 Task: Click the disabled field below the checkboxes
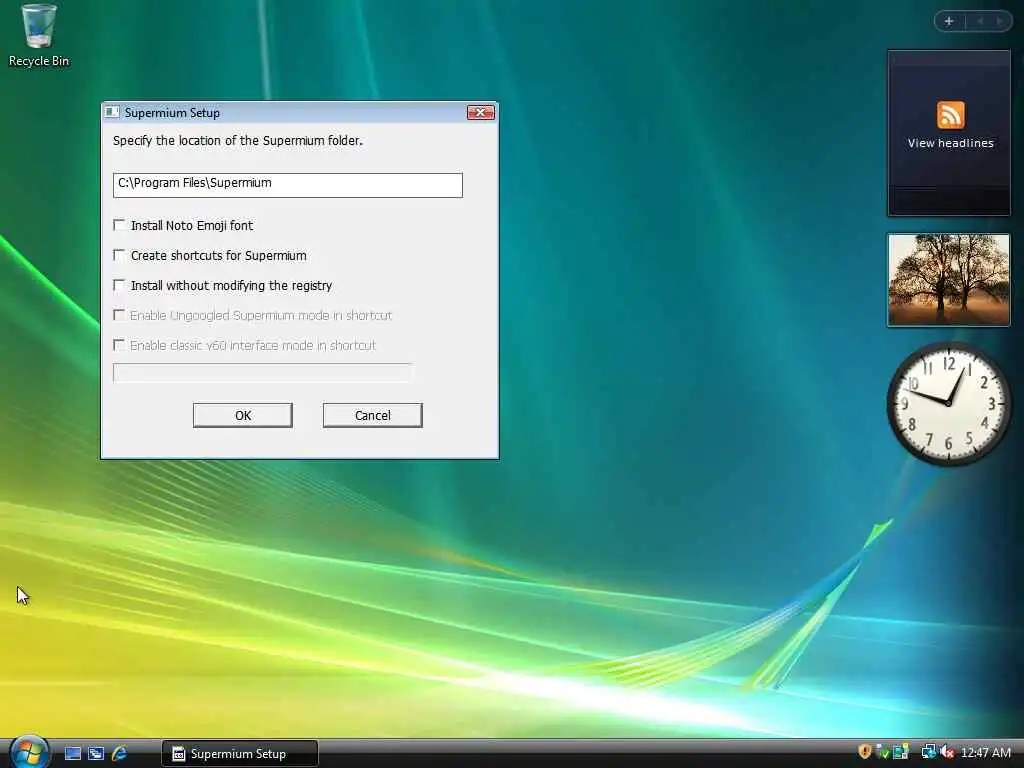263,373
